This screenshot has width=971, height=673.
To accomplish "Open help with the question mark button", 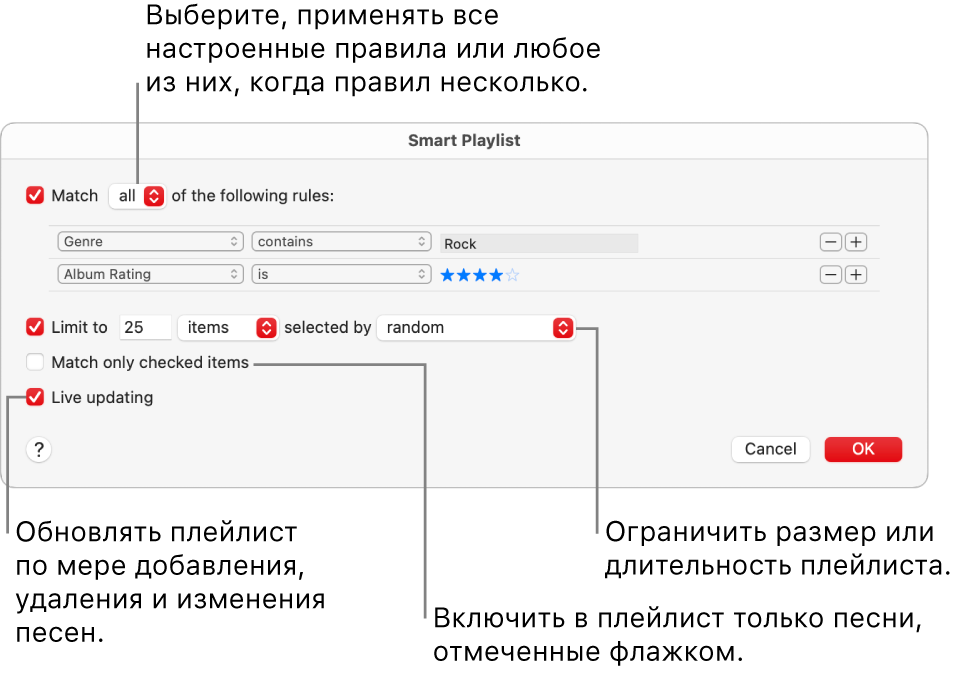I will (x=38, y=449).
